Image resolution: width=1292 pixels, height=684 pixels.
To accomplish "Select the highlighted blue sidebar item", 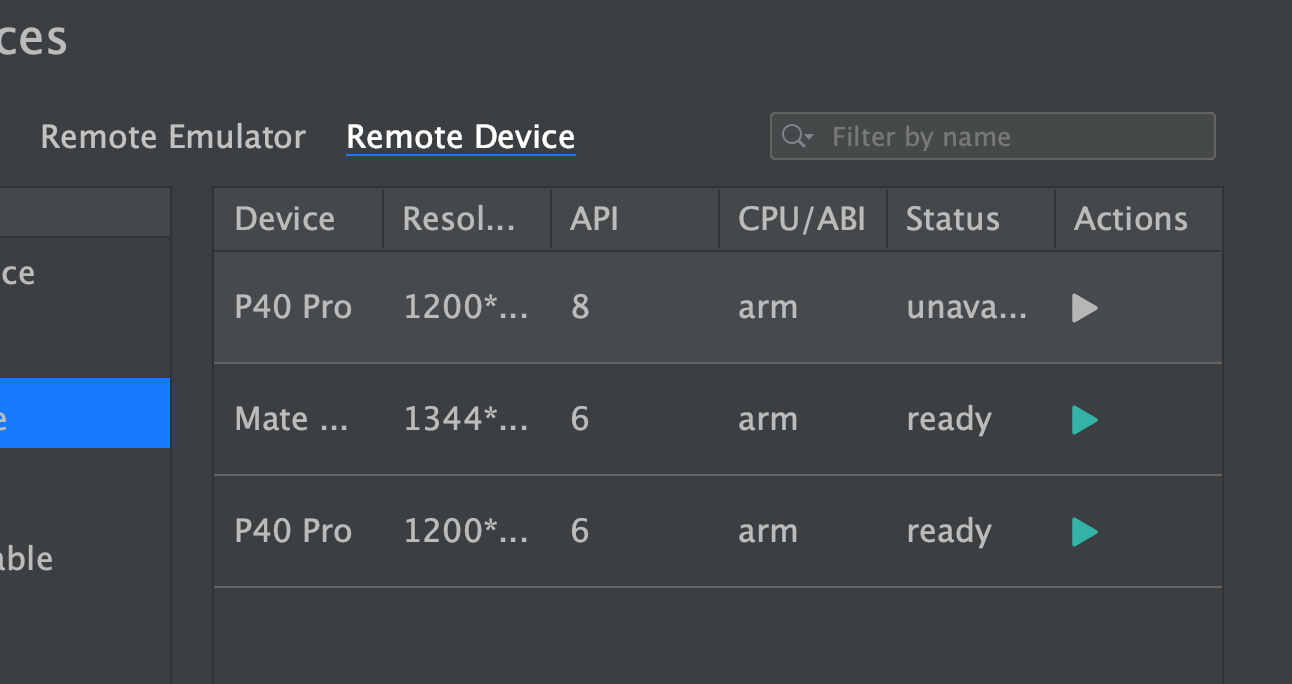I will [85, 413].
